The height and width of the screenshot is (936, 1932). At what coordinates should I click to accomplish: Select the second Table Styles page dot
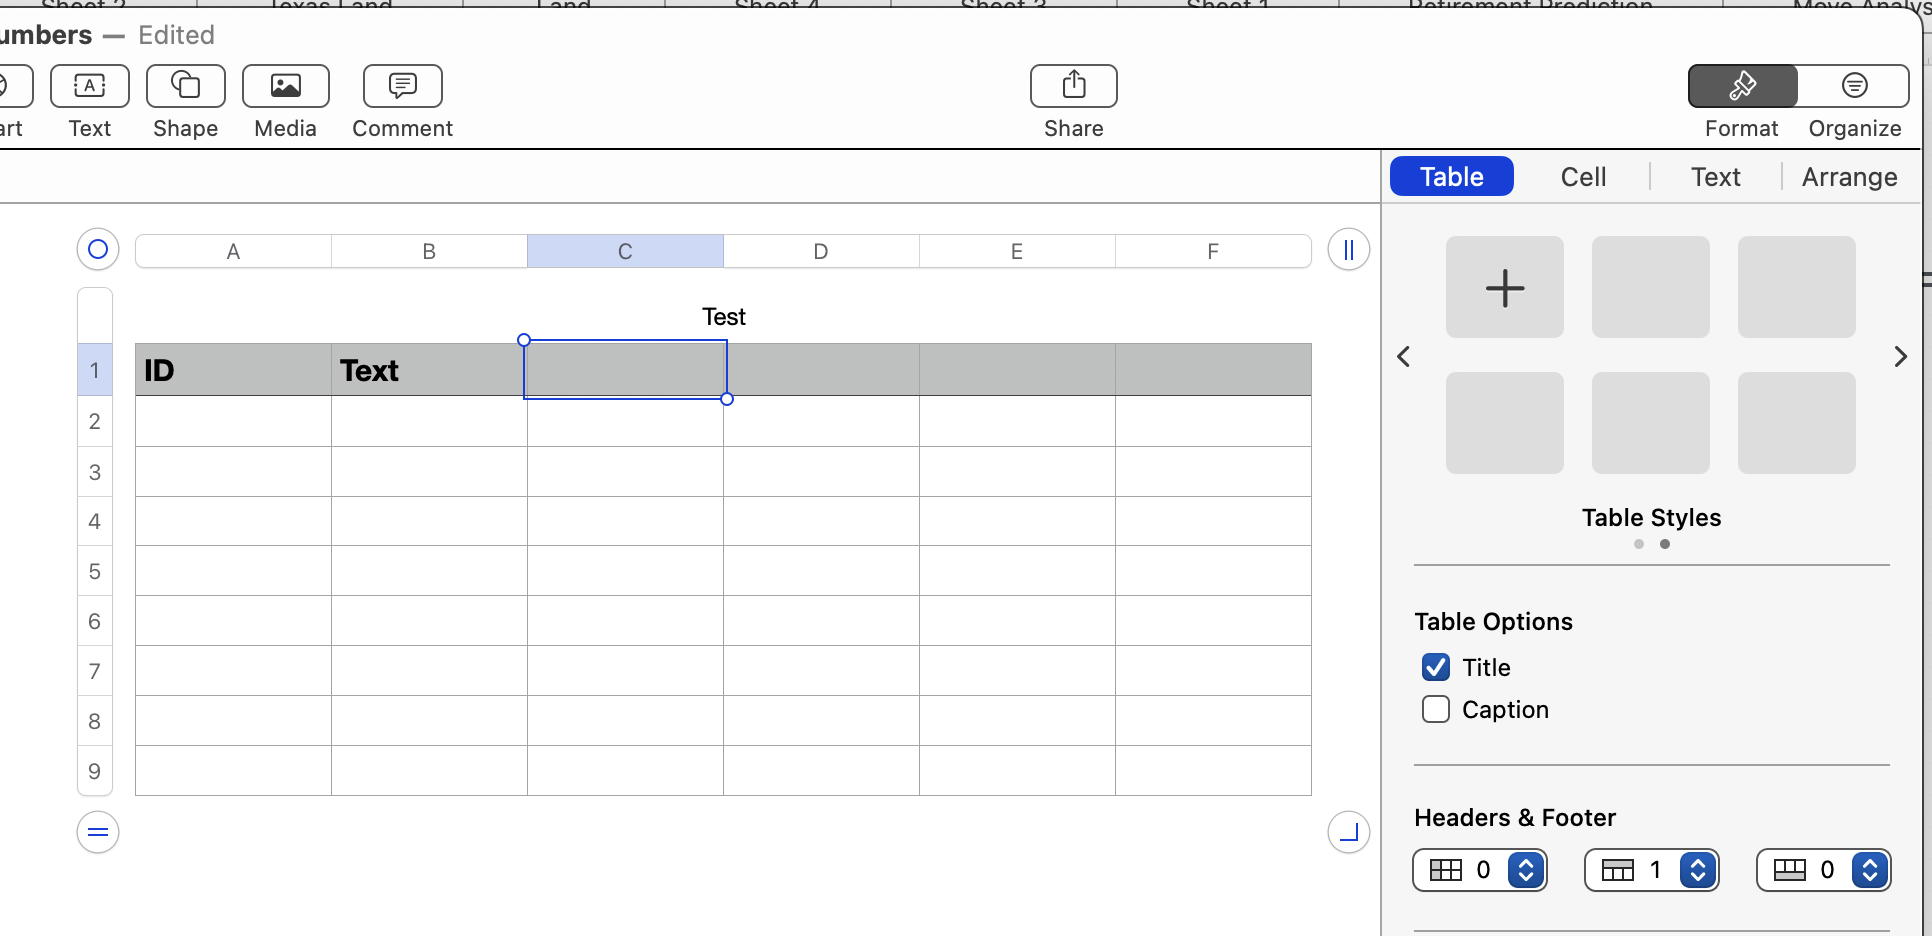[x=1665, y=544]
